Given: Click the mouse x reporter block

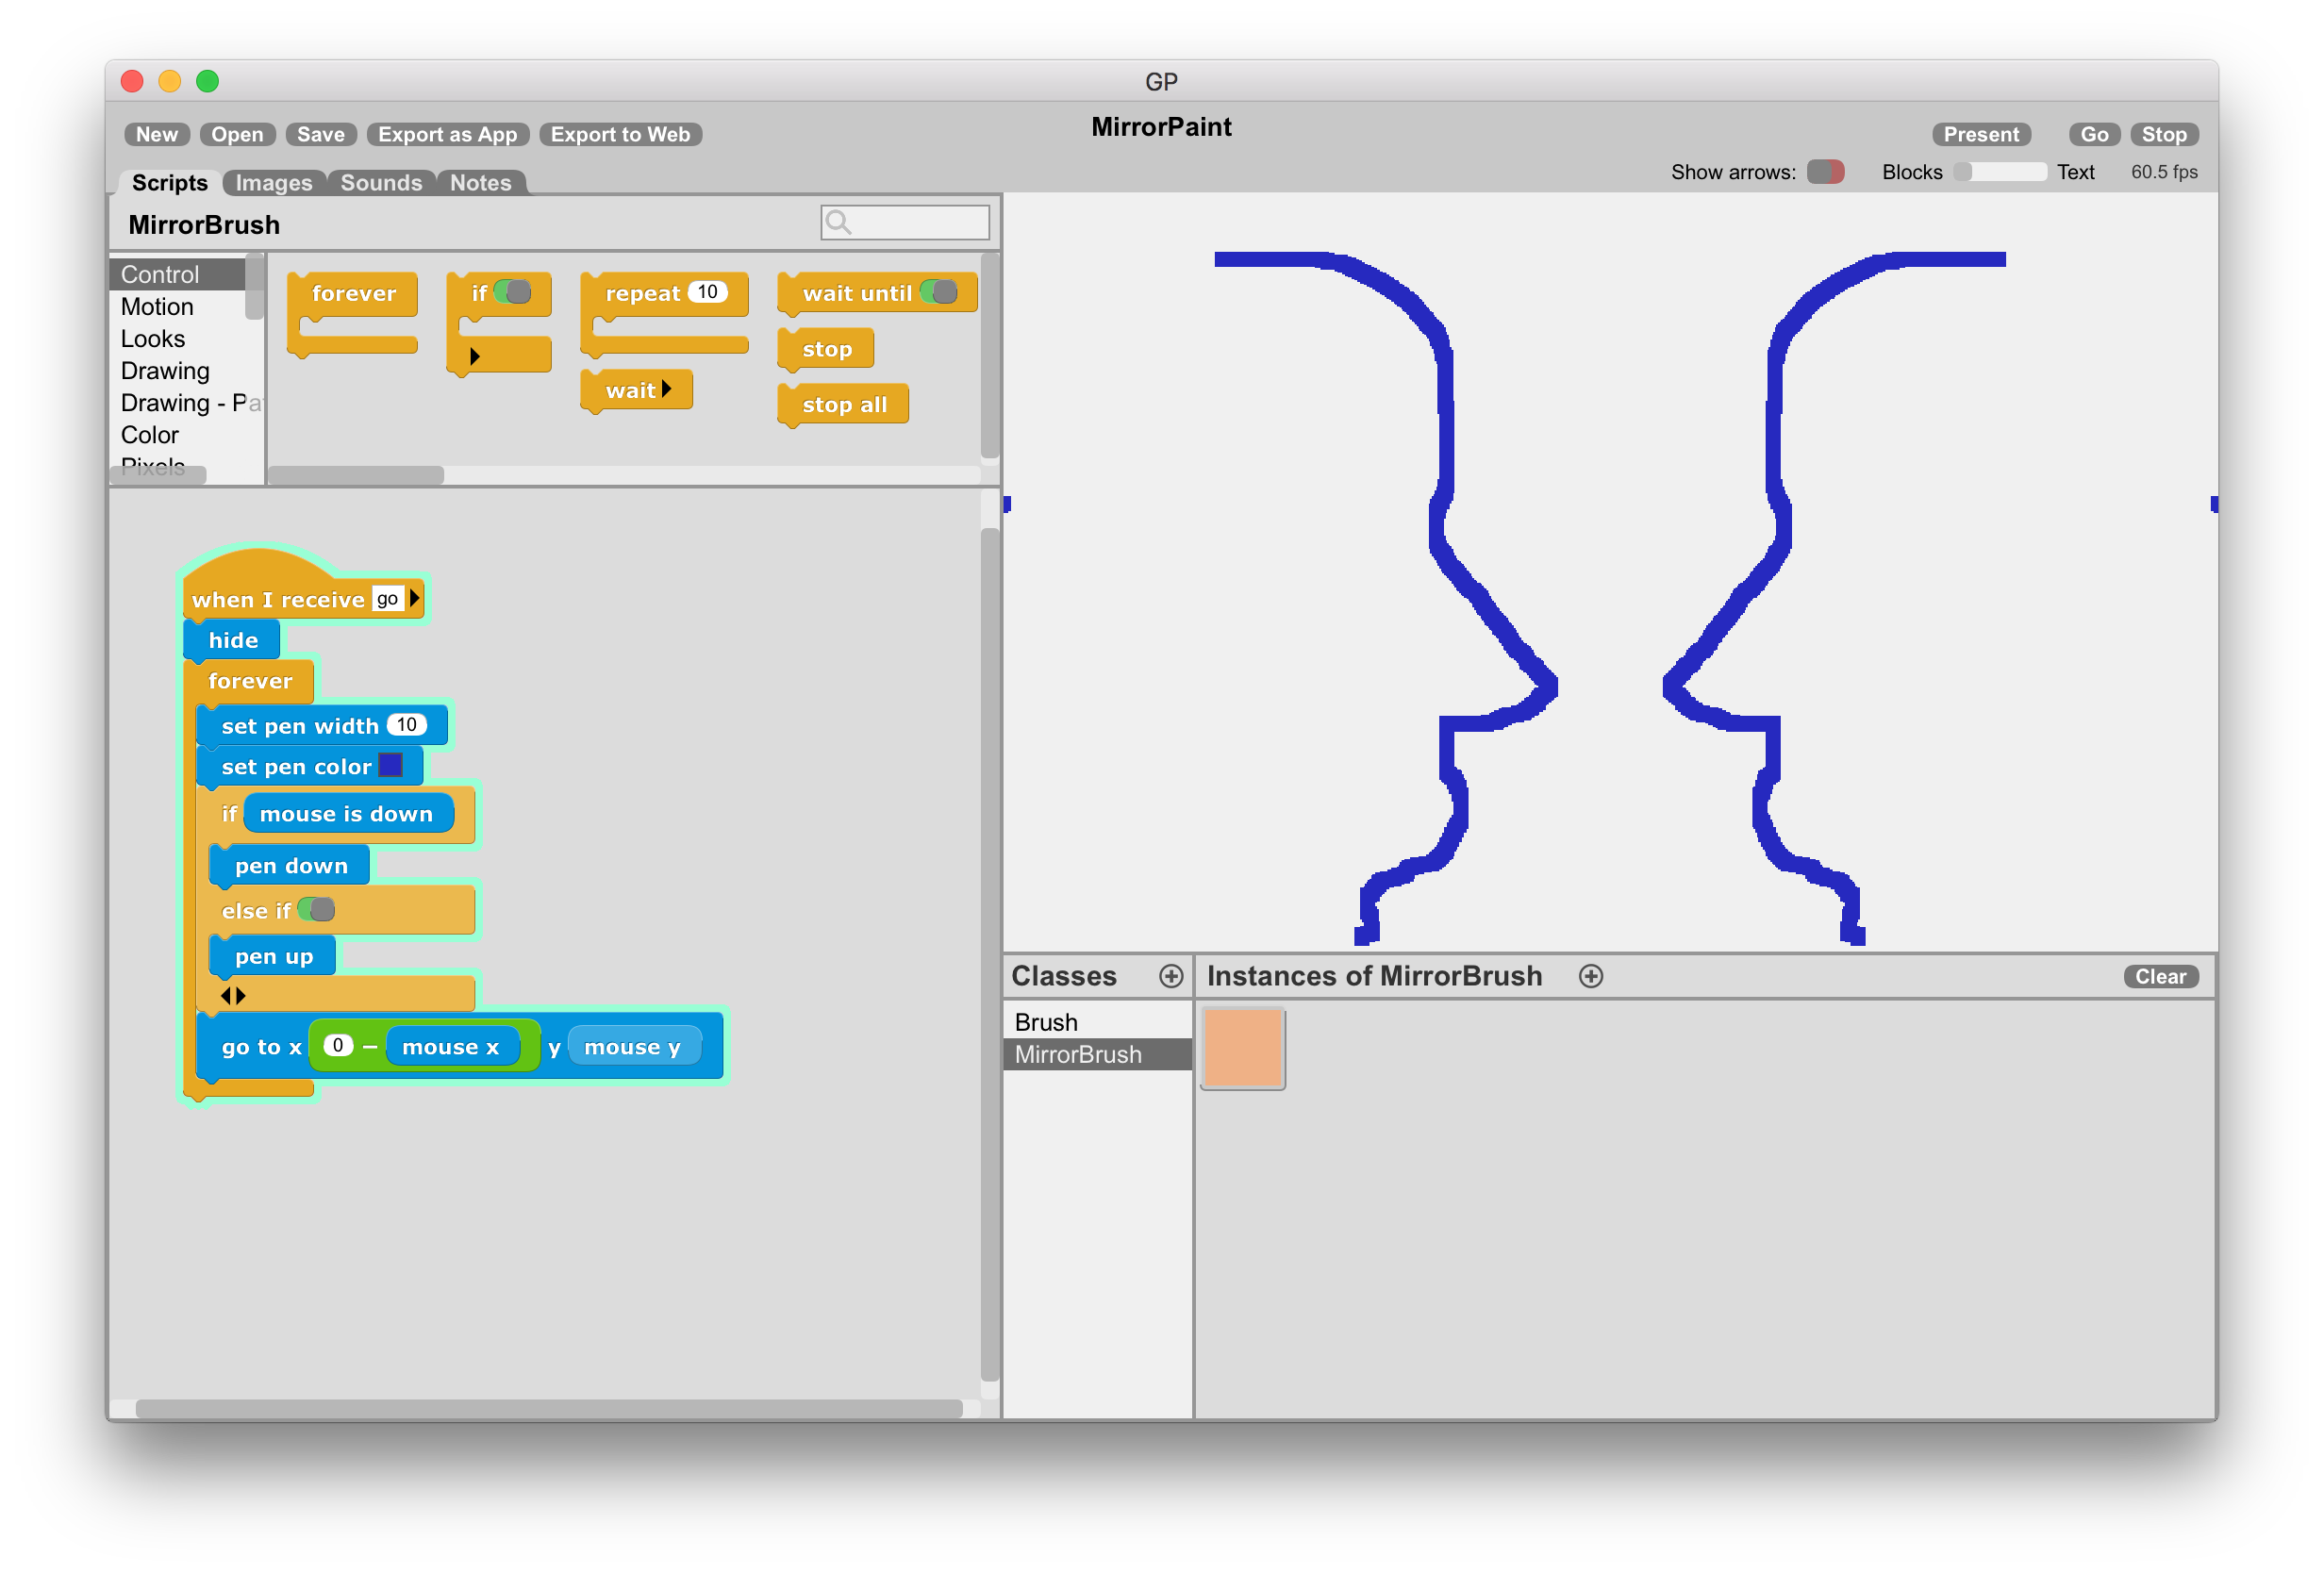Looking at the screenshot, I should (x=452, y=1046).
